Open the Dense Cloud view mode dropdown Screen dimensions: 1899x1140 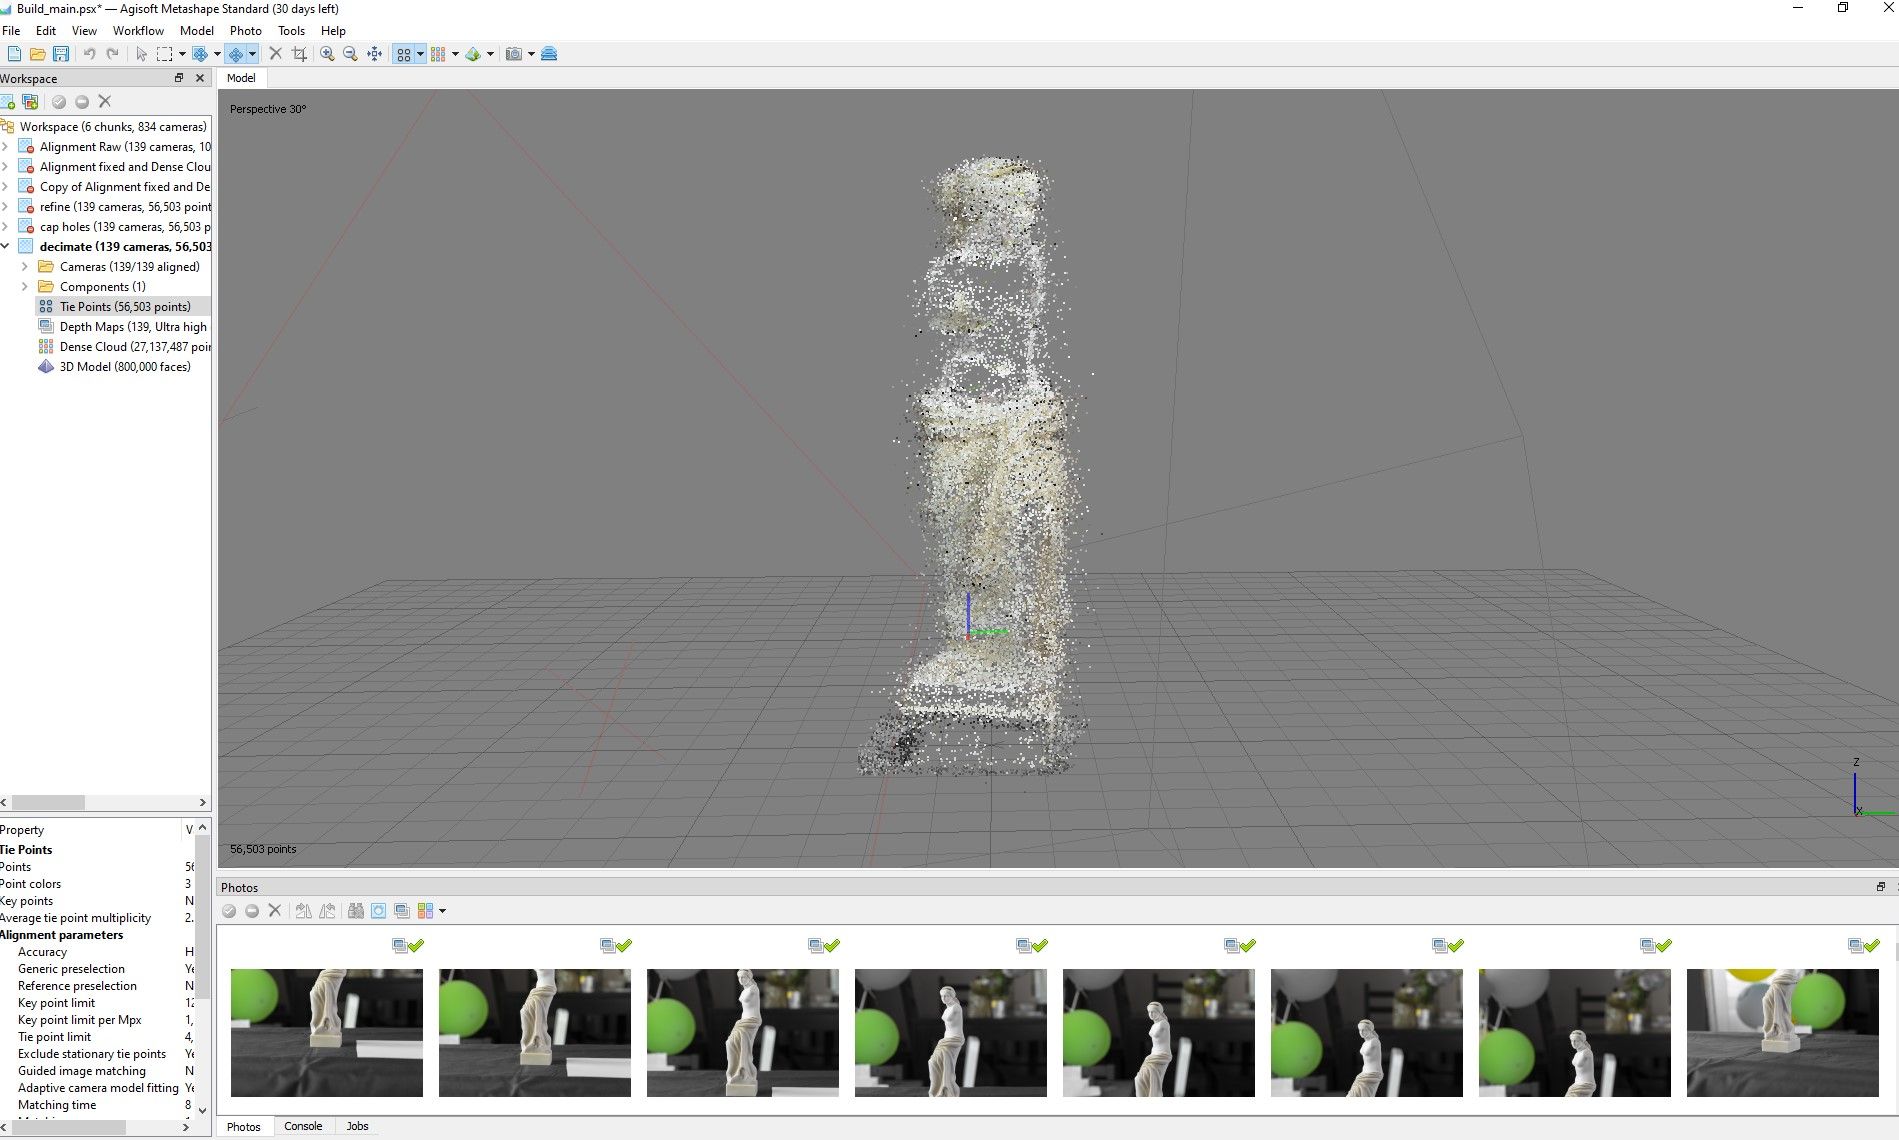455,54
